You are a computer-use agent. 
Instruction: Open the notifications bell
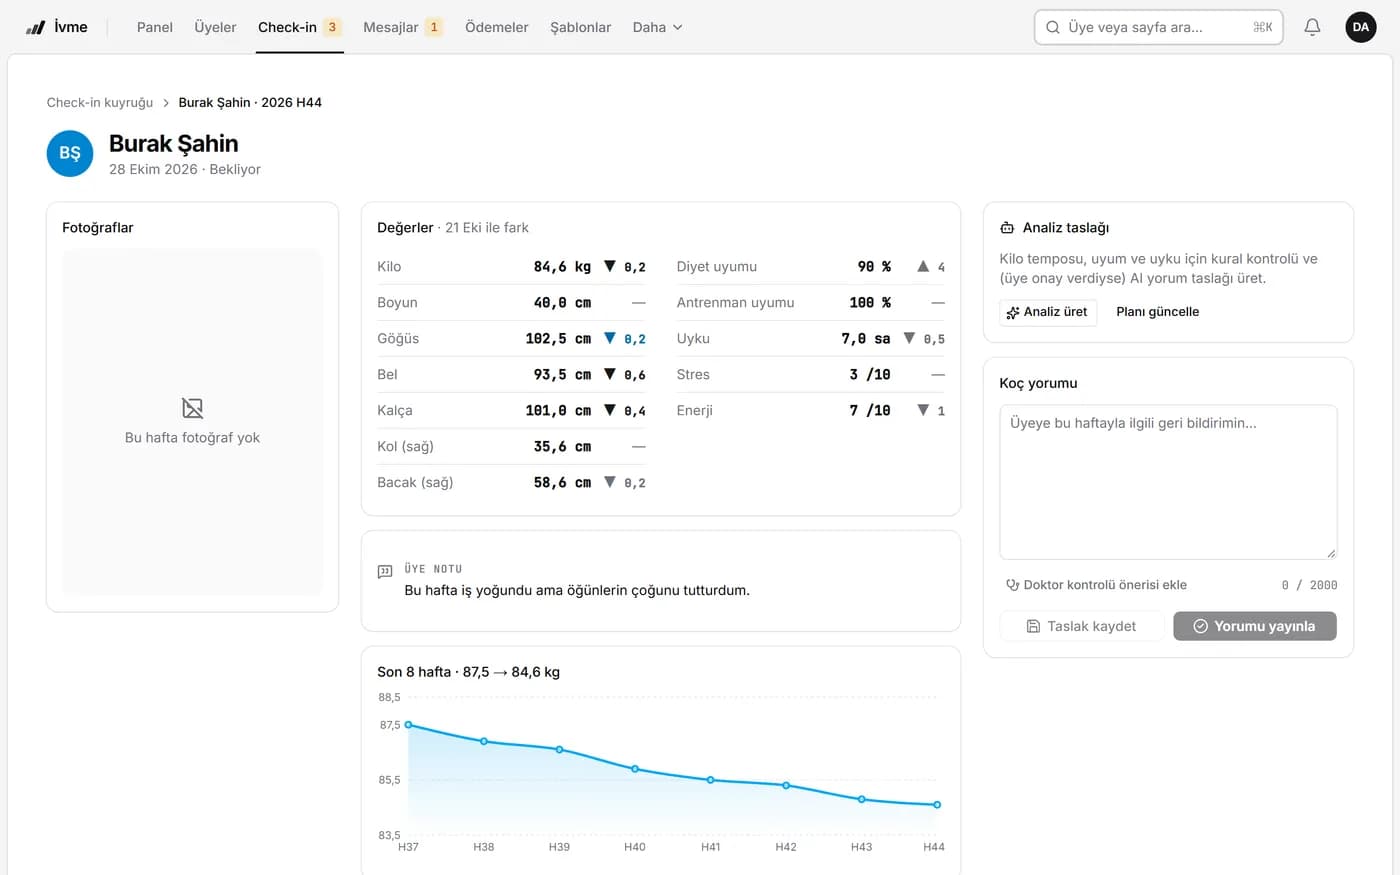1312,27
